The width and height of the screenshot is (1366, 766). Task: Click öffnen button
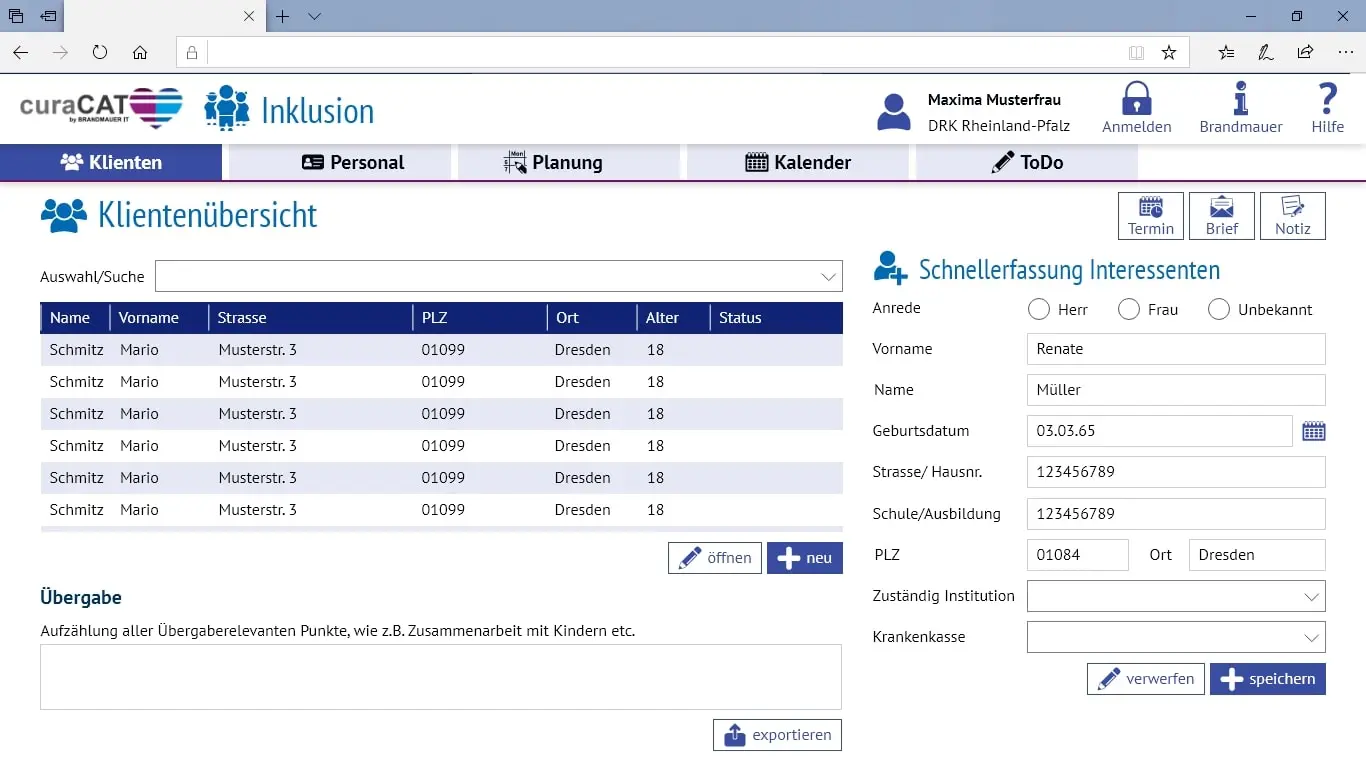point(715,558)
